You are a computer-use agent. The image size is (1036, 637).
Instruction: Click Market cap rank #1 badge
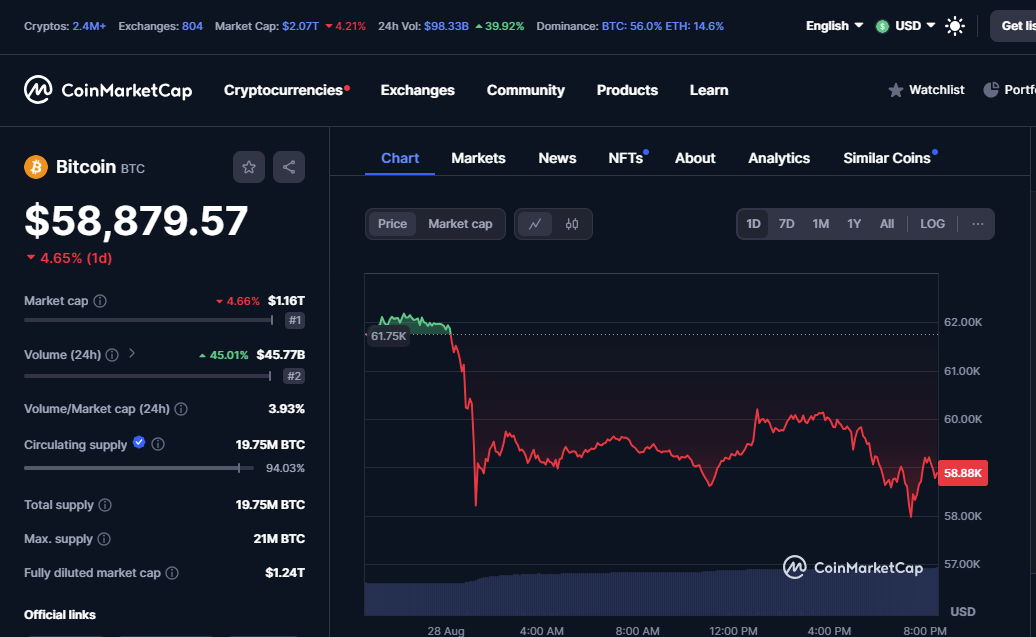coord(295,320)
